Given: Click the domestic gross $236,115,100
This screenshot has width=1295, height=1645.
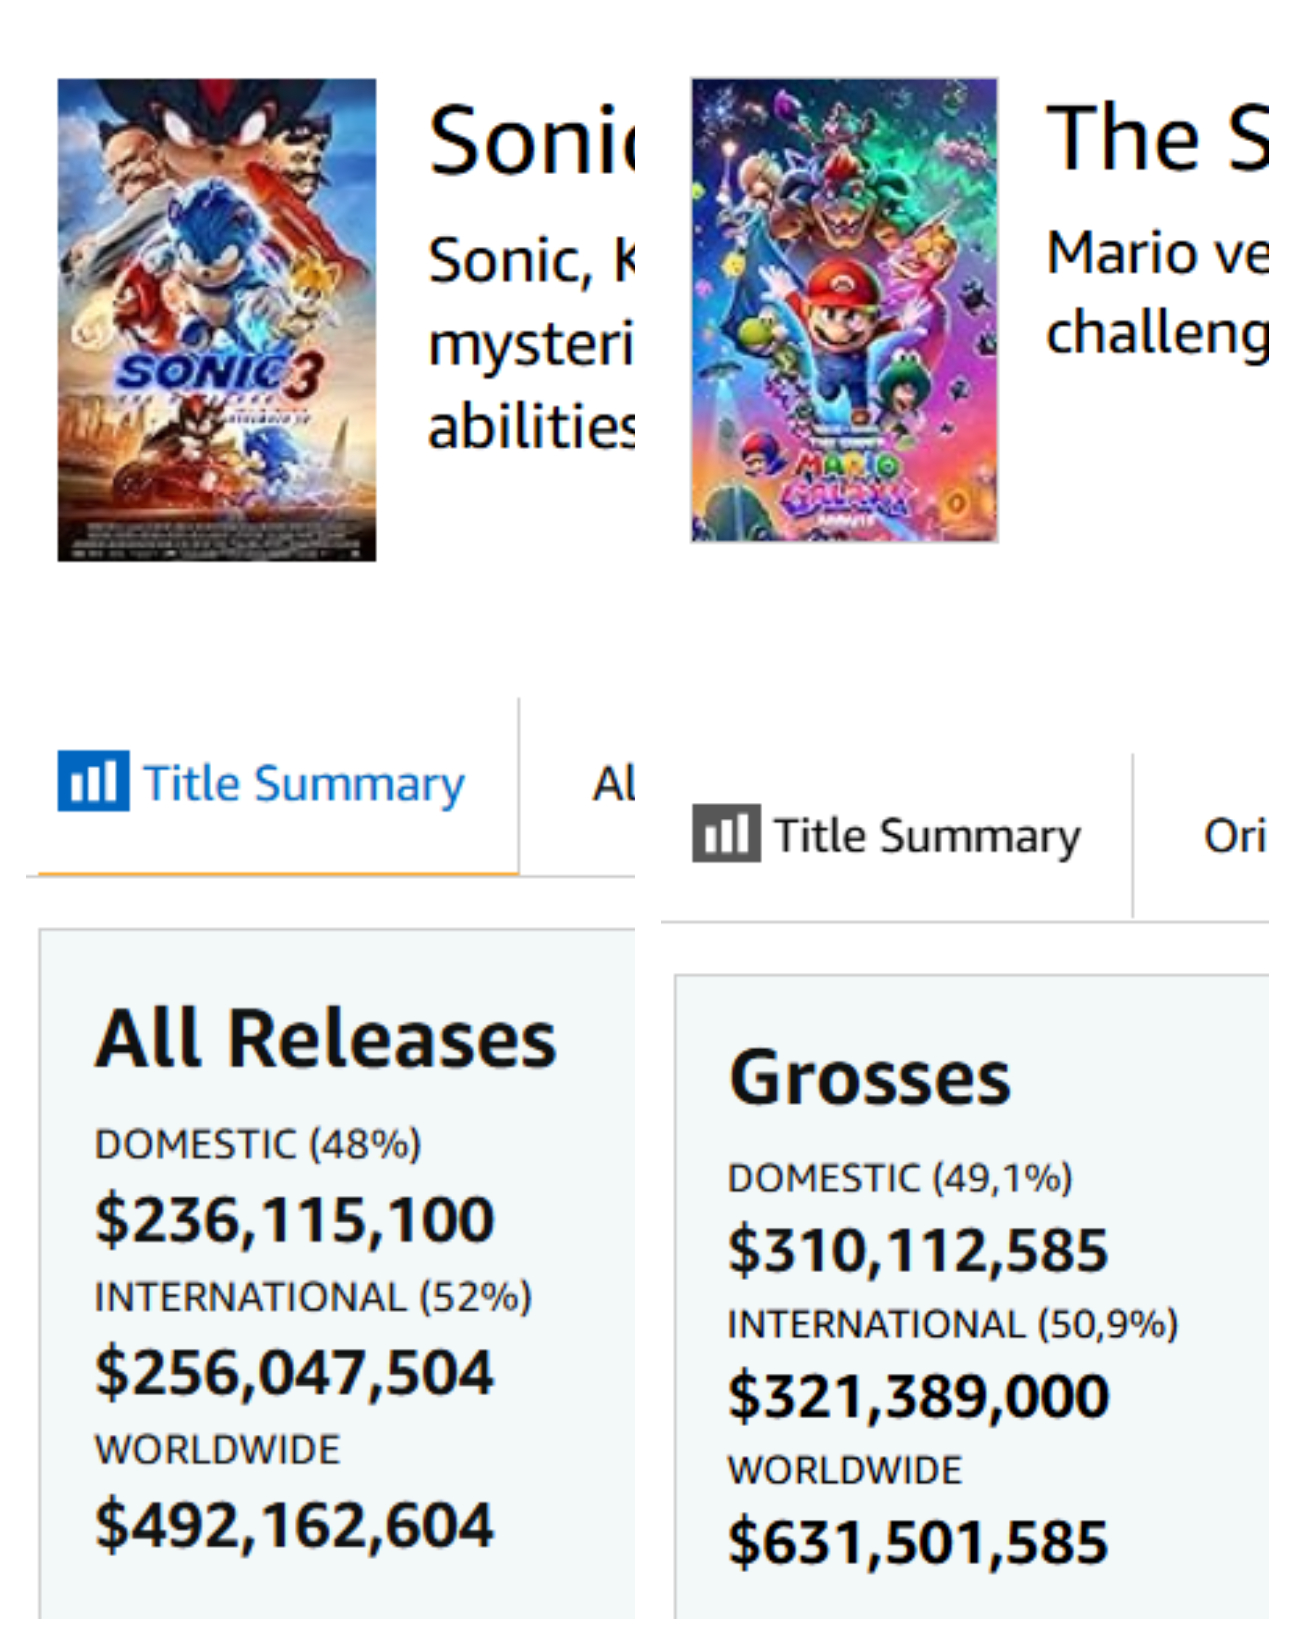Looking at the screenshot, I should point(294,1220).
